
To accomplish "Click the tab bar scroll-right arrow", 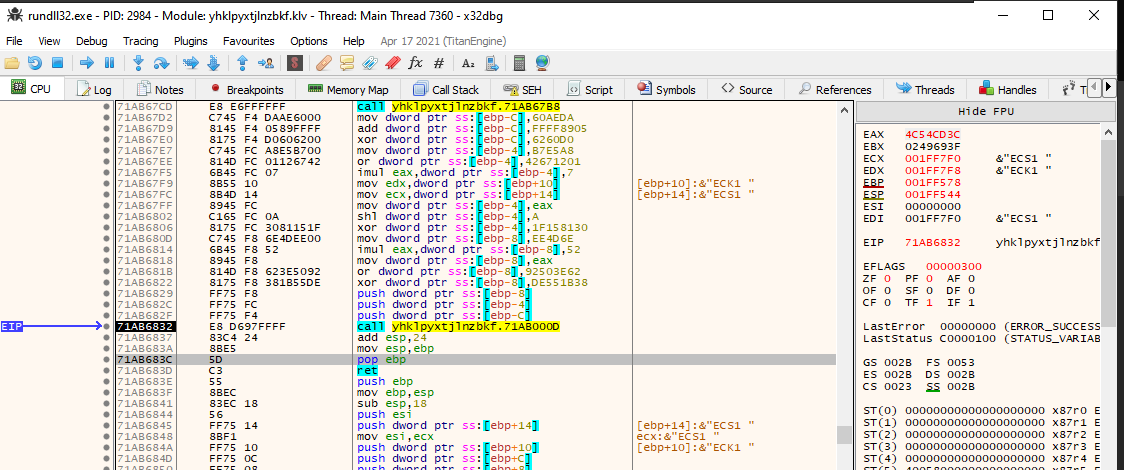I will click(x=1108, y=88).
